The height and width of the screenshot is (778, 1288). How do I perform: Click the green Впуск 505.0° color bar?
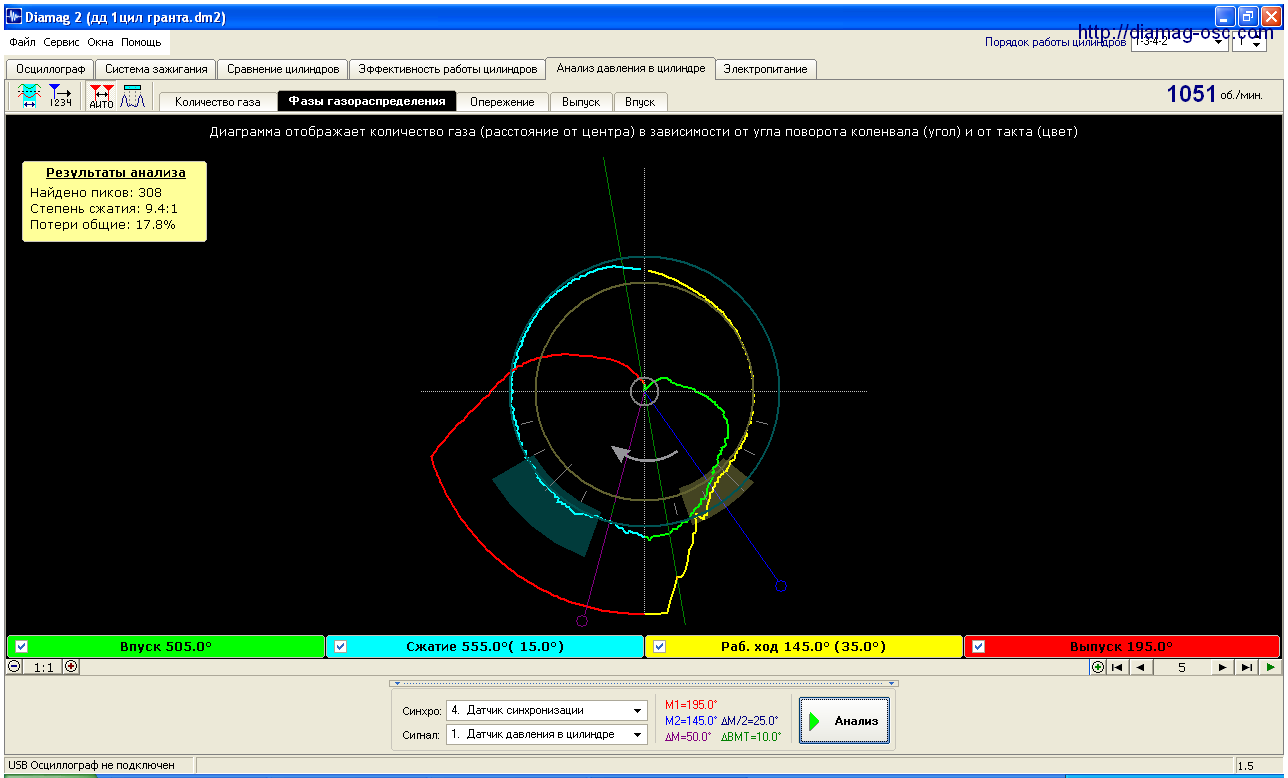[166, 647]
